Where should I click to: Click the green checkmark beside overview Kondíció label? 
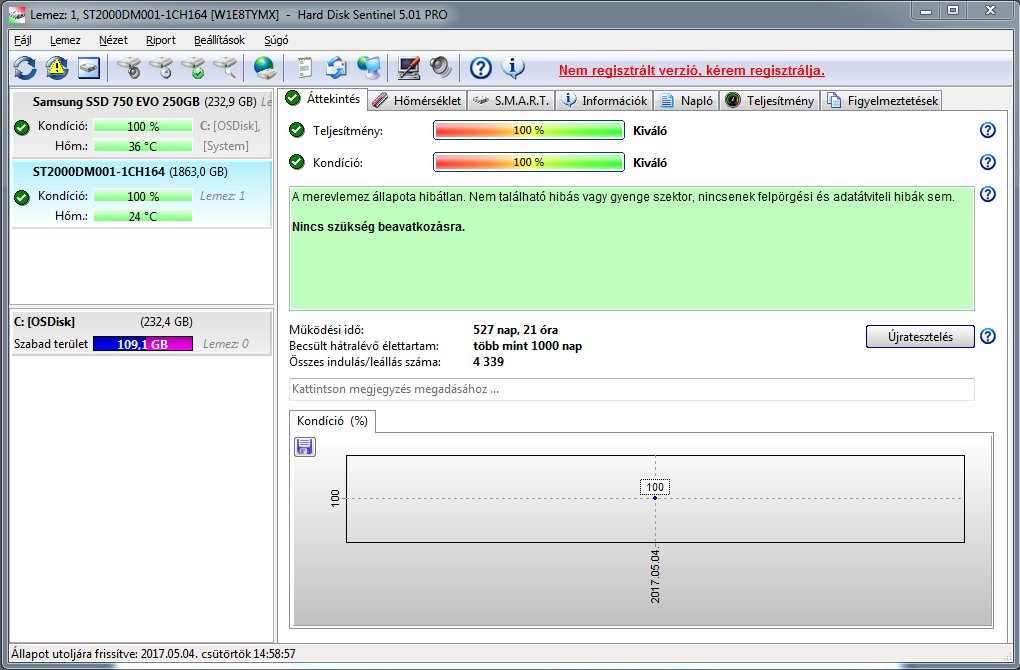(297, 162)
